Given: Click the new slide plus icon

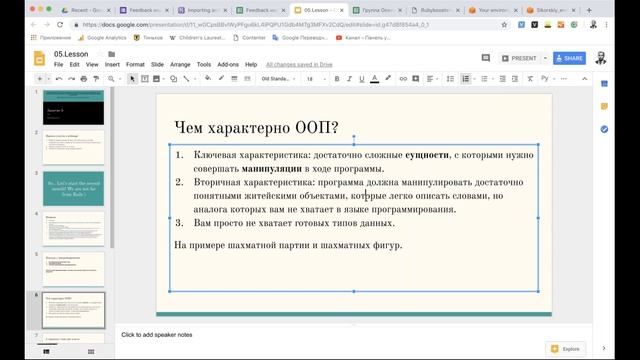Looking at the screenshot, I should 40,79.
